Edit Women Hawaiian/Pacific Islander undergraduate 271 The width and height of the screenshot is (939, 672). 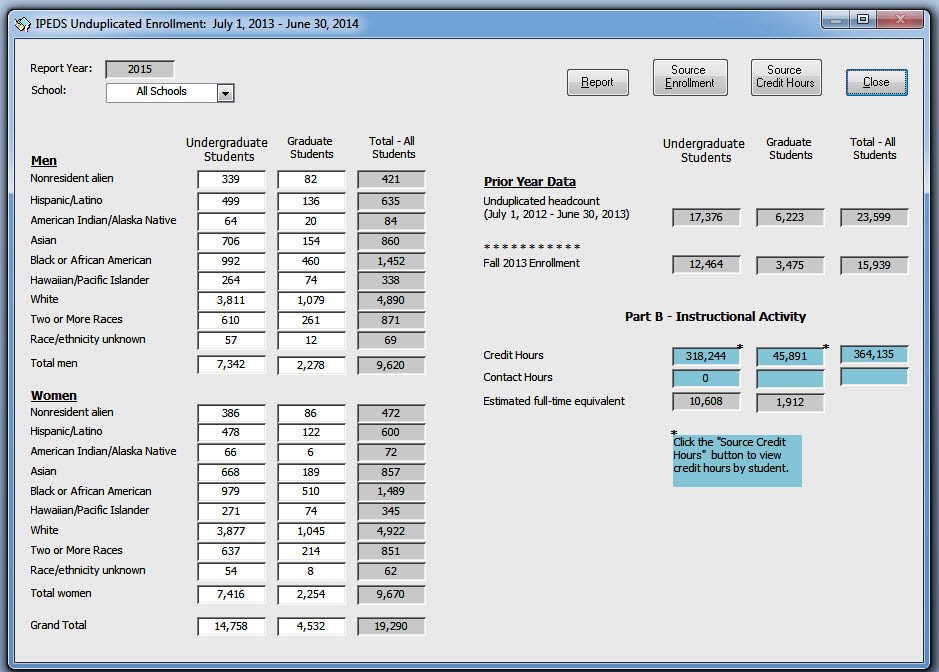[x=231, y=511]
